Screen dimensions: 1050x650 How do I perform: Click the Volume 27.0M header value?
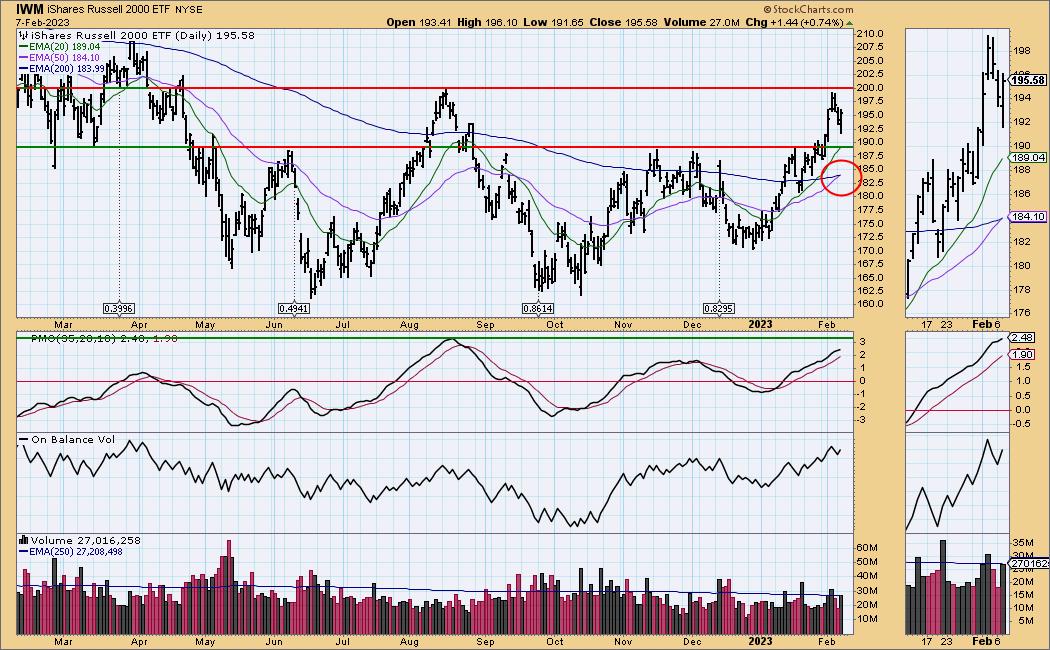click(x=701, y=22)
